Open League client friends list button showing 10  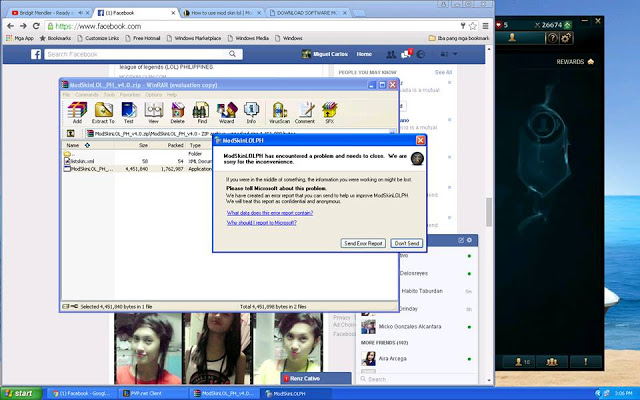click(523, 361)
